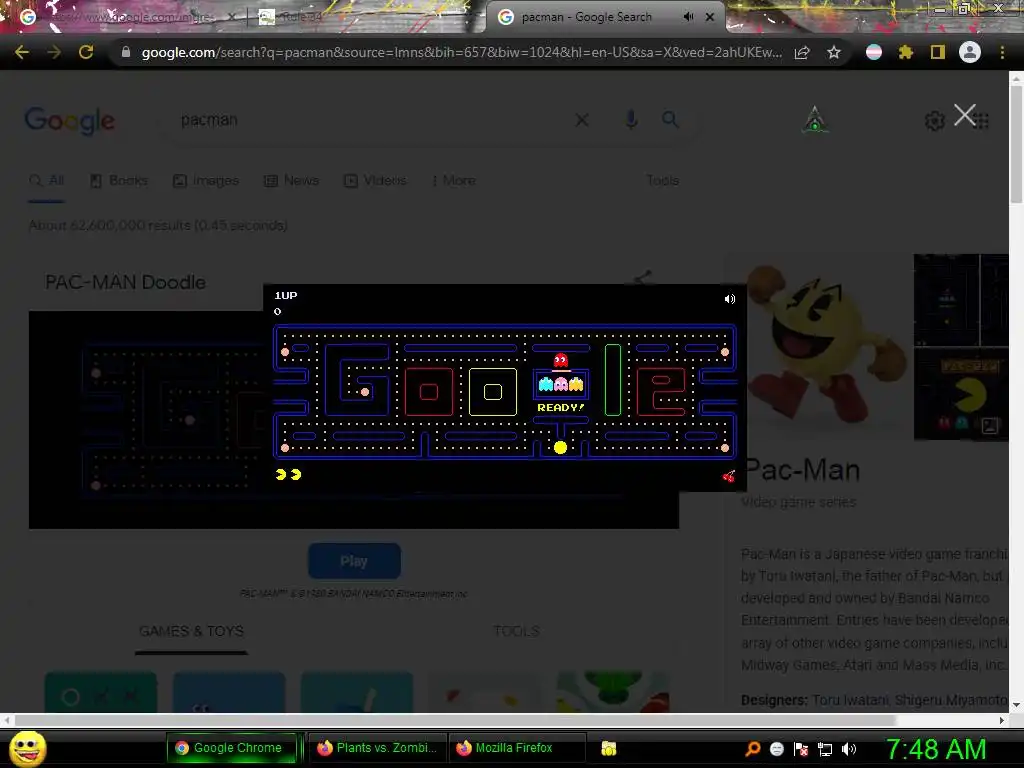
Task: Click the scroll right arrow
Action: point(1002,720)
